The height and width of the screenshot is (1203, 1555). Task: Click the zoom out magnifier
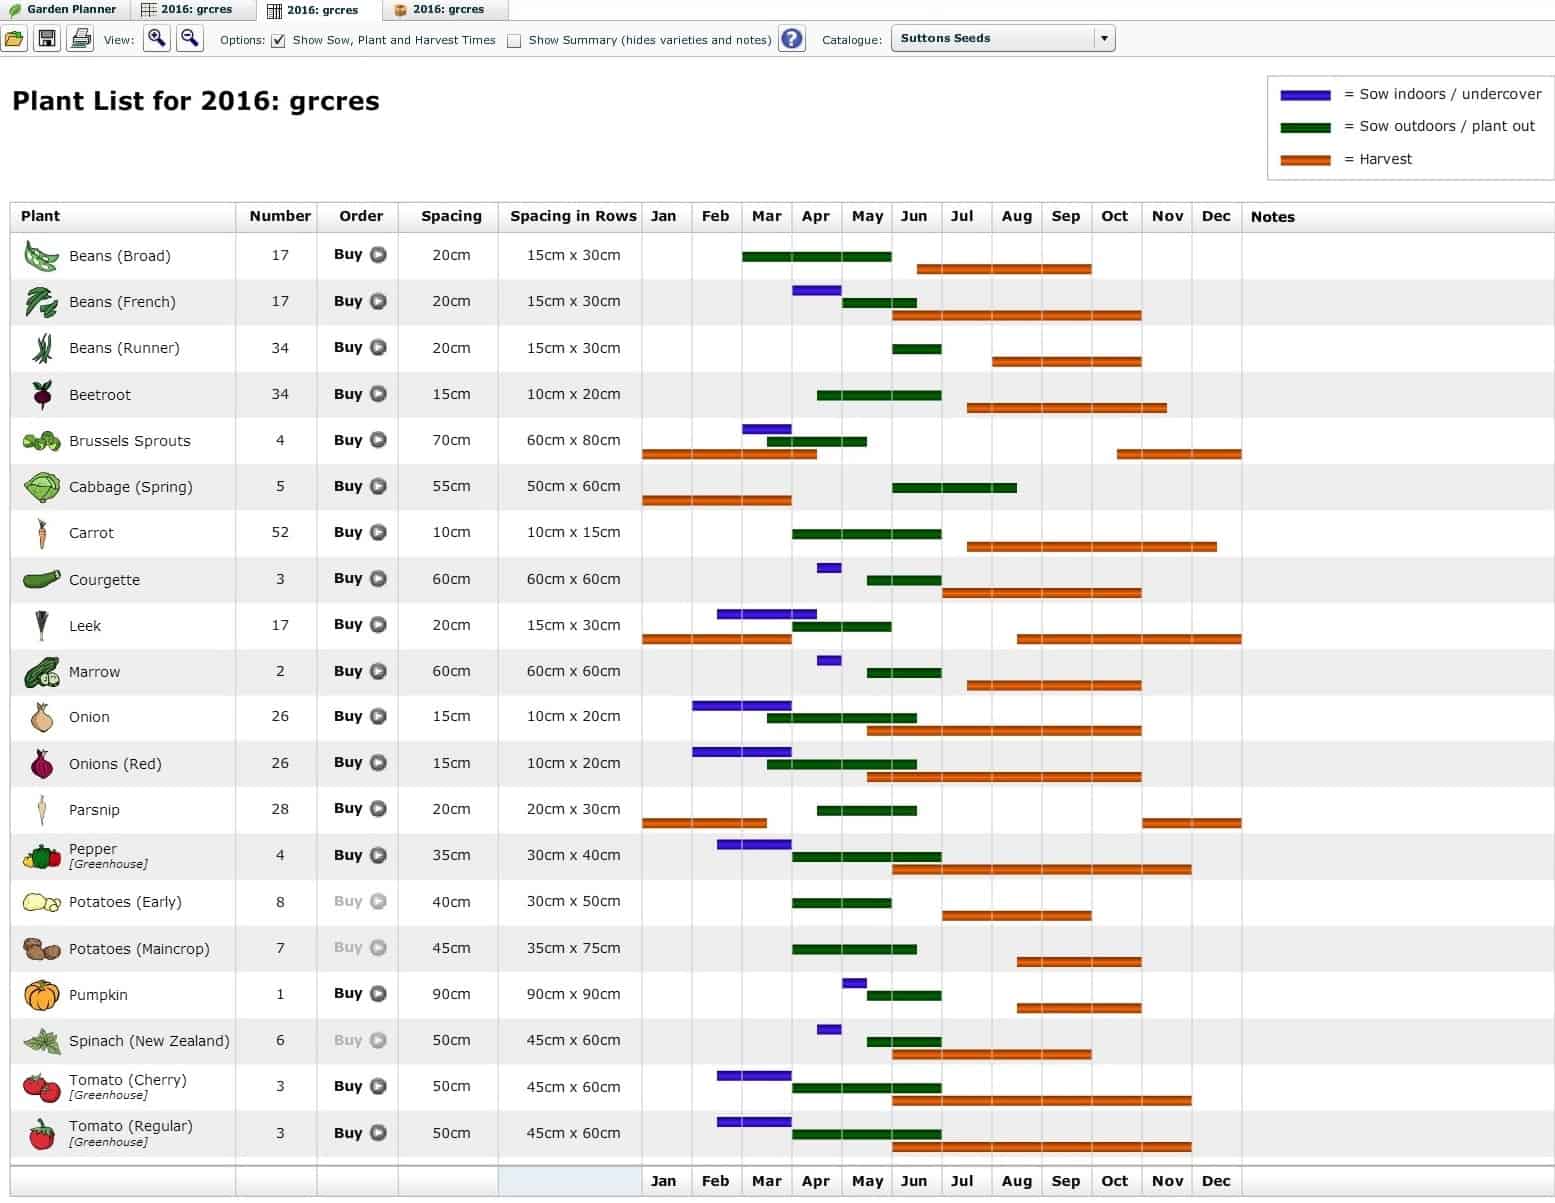pyautogui.click(x=190, y=40)
